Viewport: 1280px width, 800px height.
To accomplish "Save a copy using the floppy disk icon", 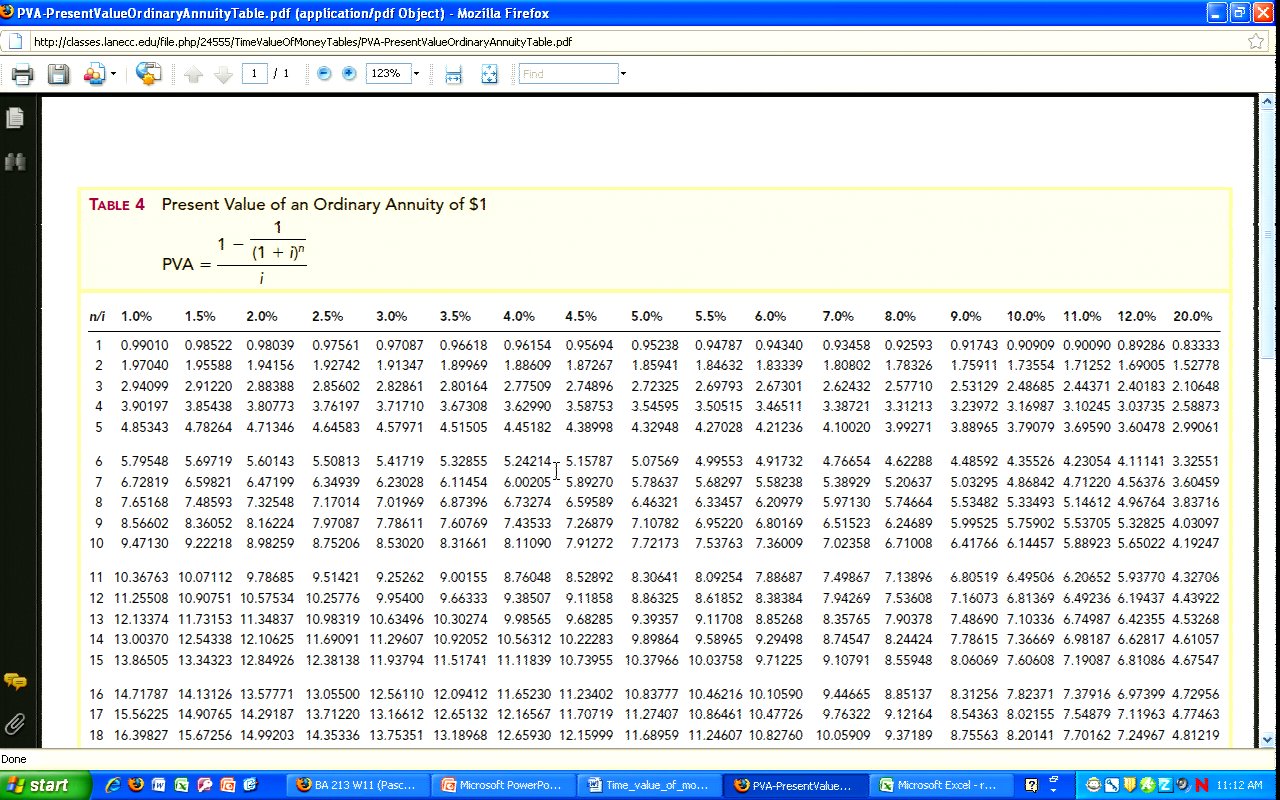I will tap(58, 74).
